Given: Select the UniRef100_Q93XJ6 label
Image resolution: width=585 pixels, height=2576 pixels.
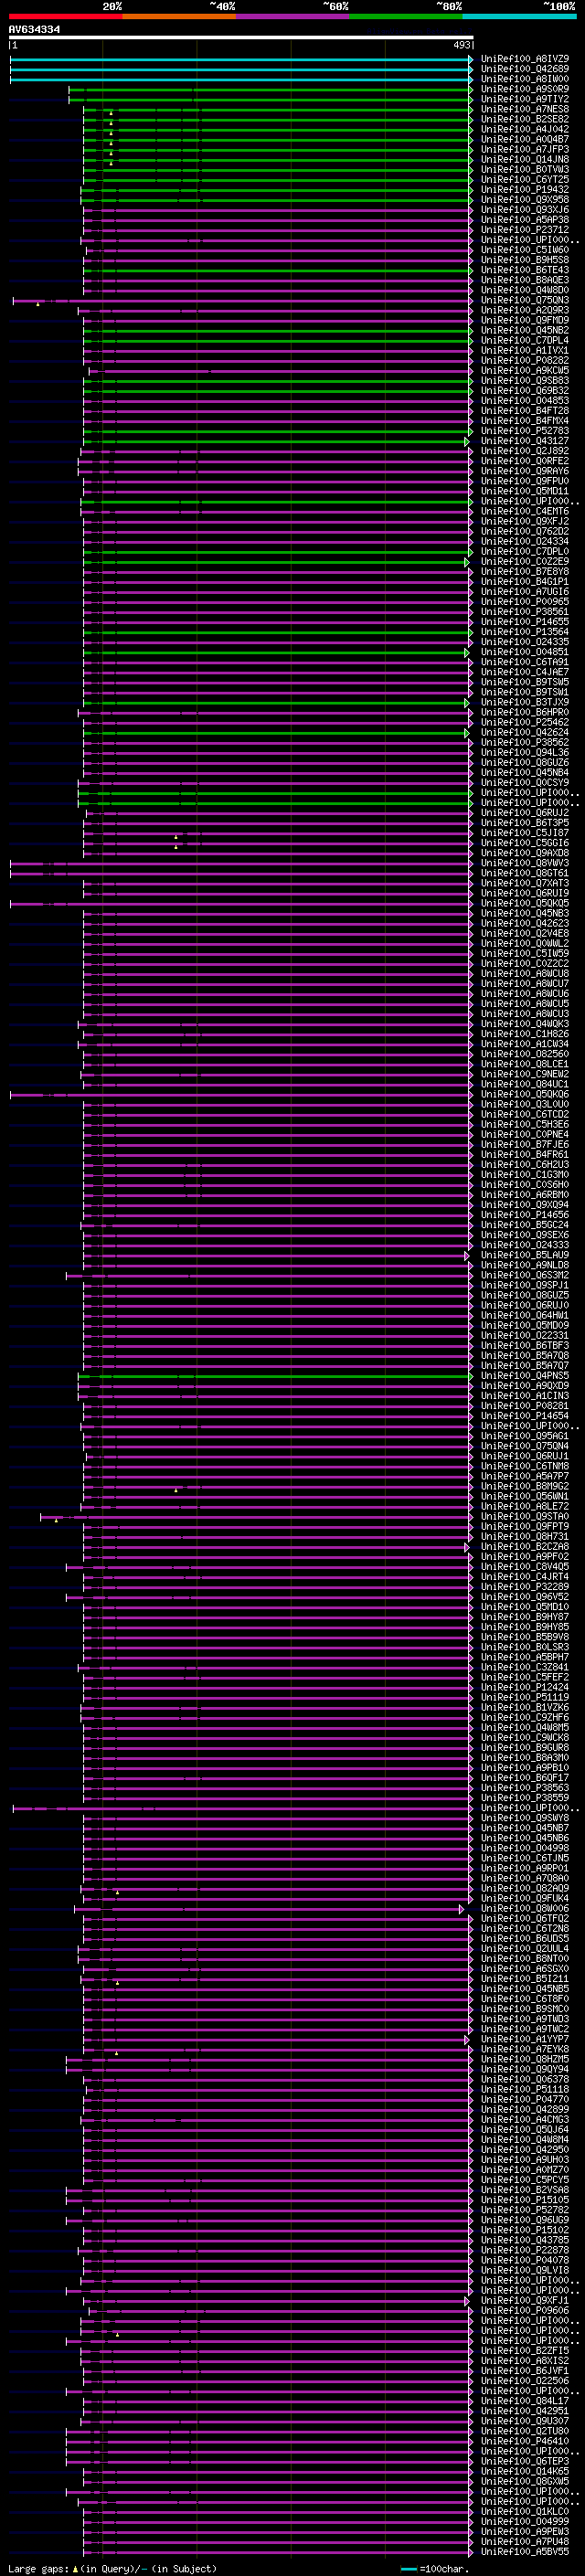Looking at the screenshot, I should pos(525,210).
